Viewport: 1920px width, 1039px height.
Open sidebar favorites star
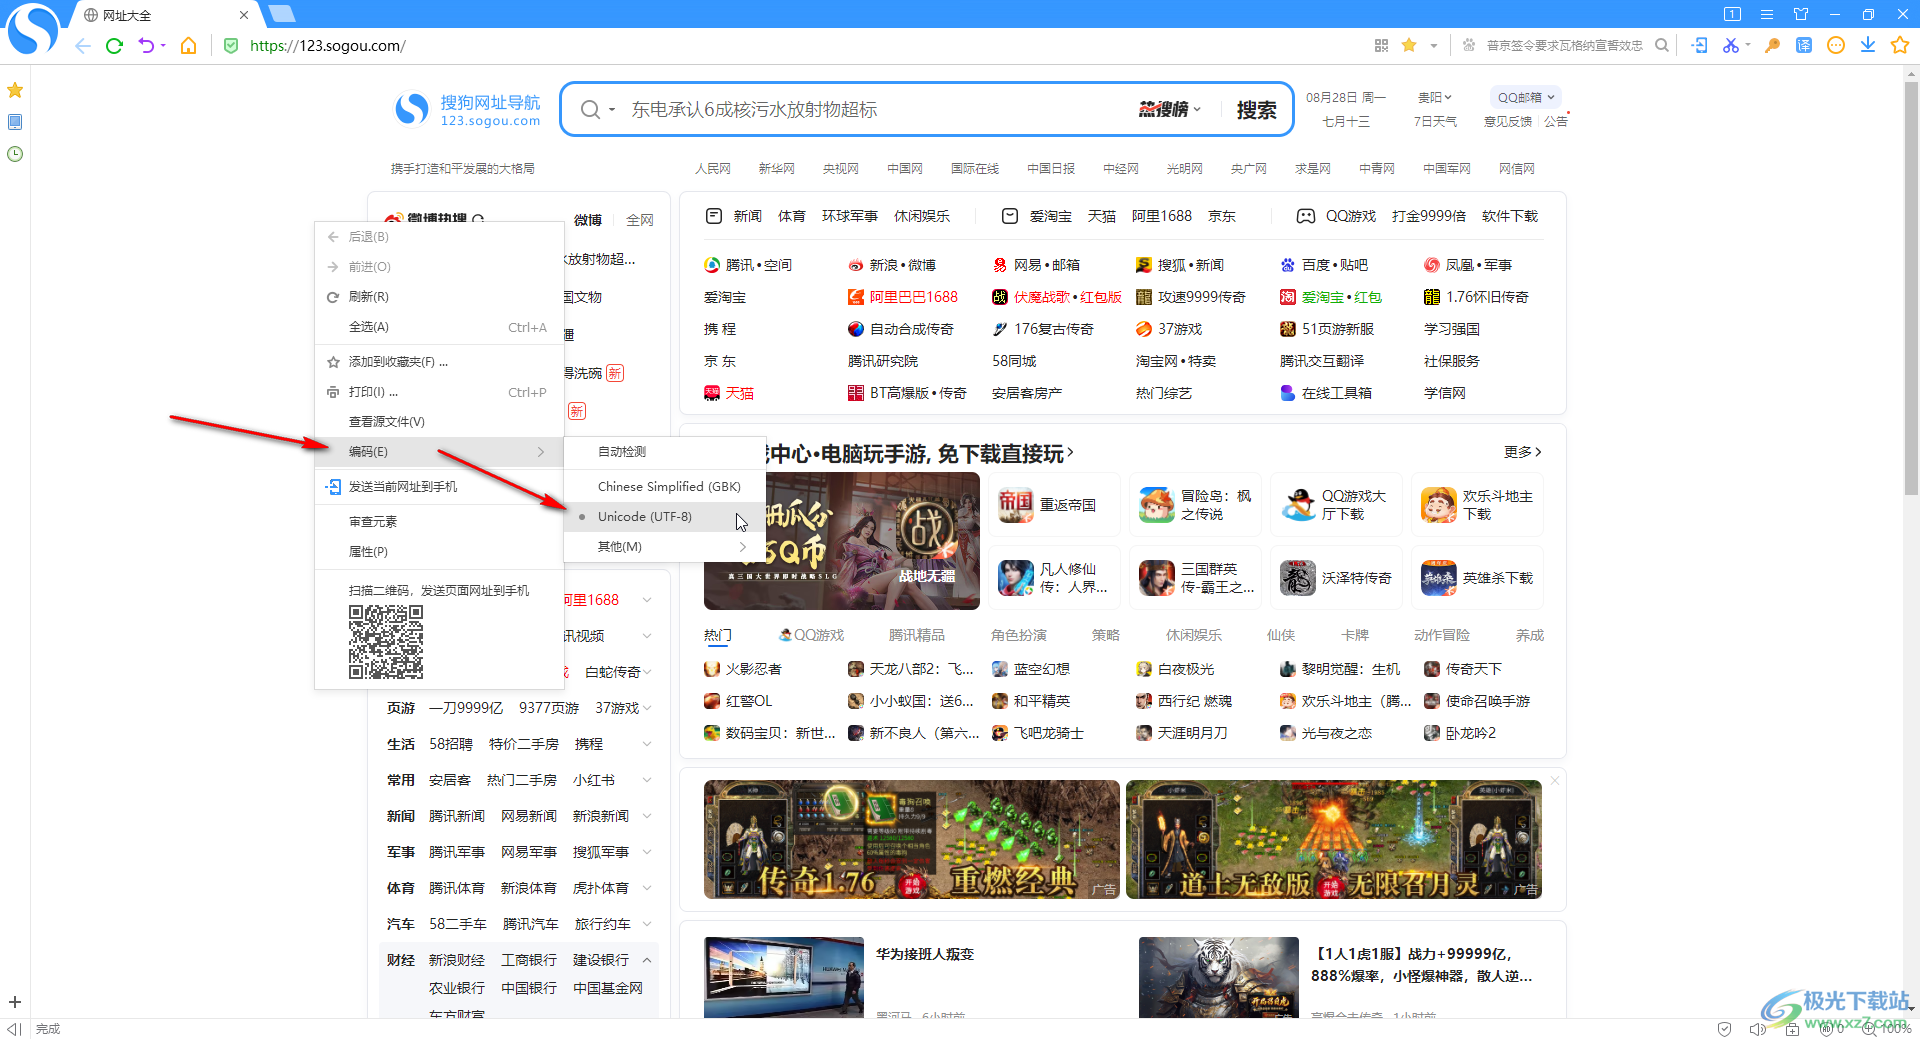[15, 90]
